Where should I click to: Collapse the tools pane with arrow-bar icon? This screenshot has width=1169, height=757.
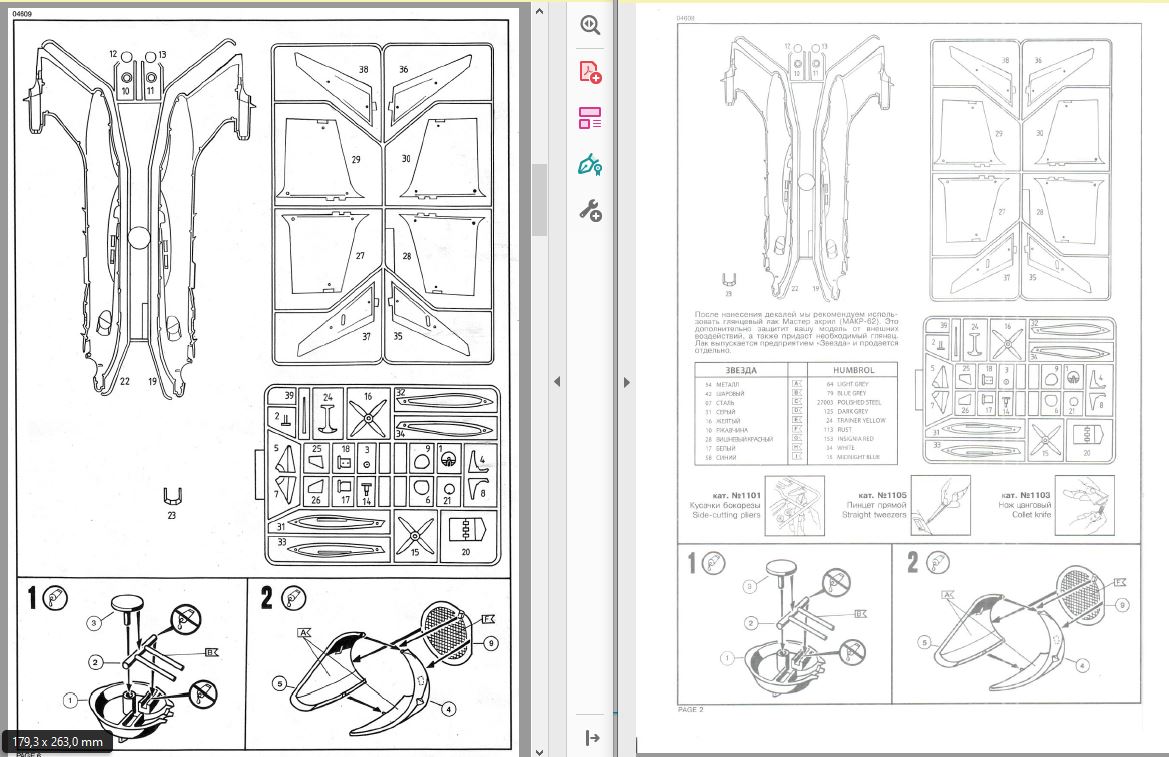click(x=590, y=738)
